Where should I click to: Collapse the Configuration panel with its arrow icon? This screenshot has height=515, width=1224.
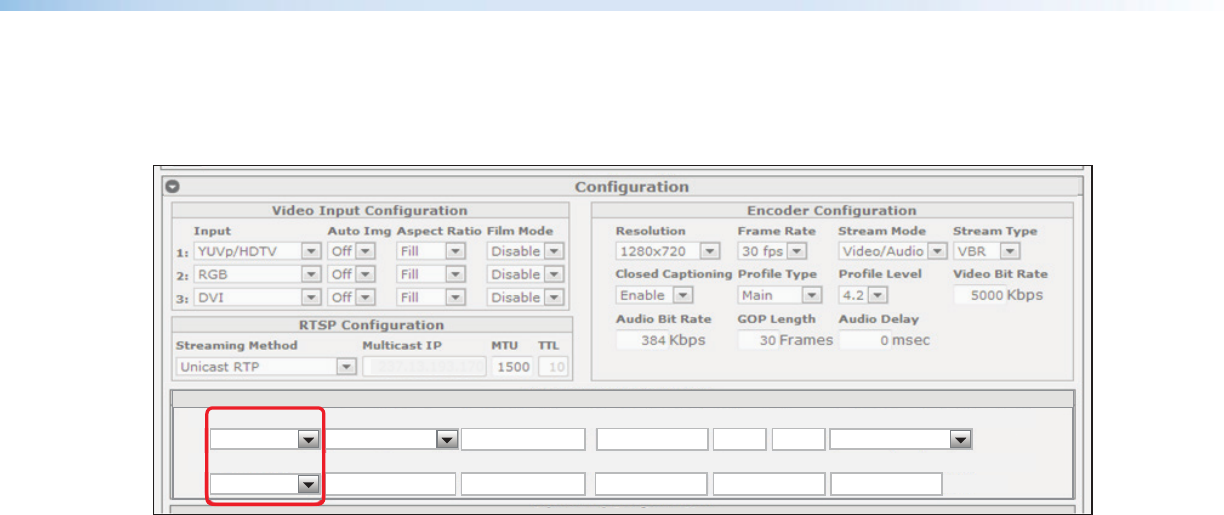(173, 186)
